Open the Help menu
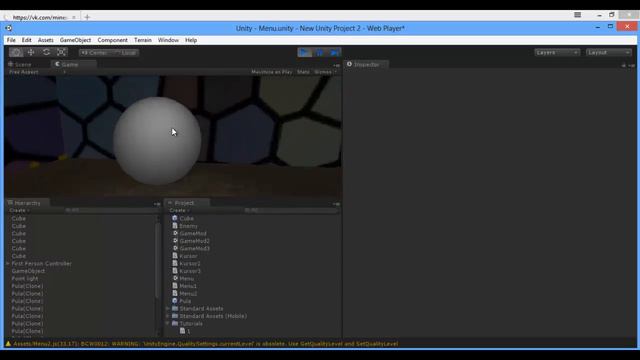Image resolution: width=640 pixels, height=360 pixels. click(191, 40)
